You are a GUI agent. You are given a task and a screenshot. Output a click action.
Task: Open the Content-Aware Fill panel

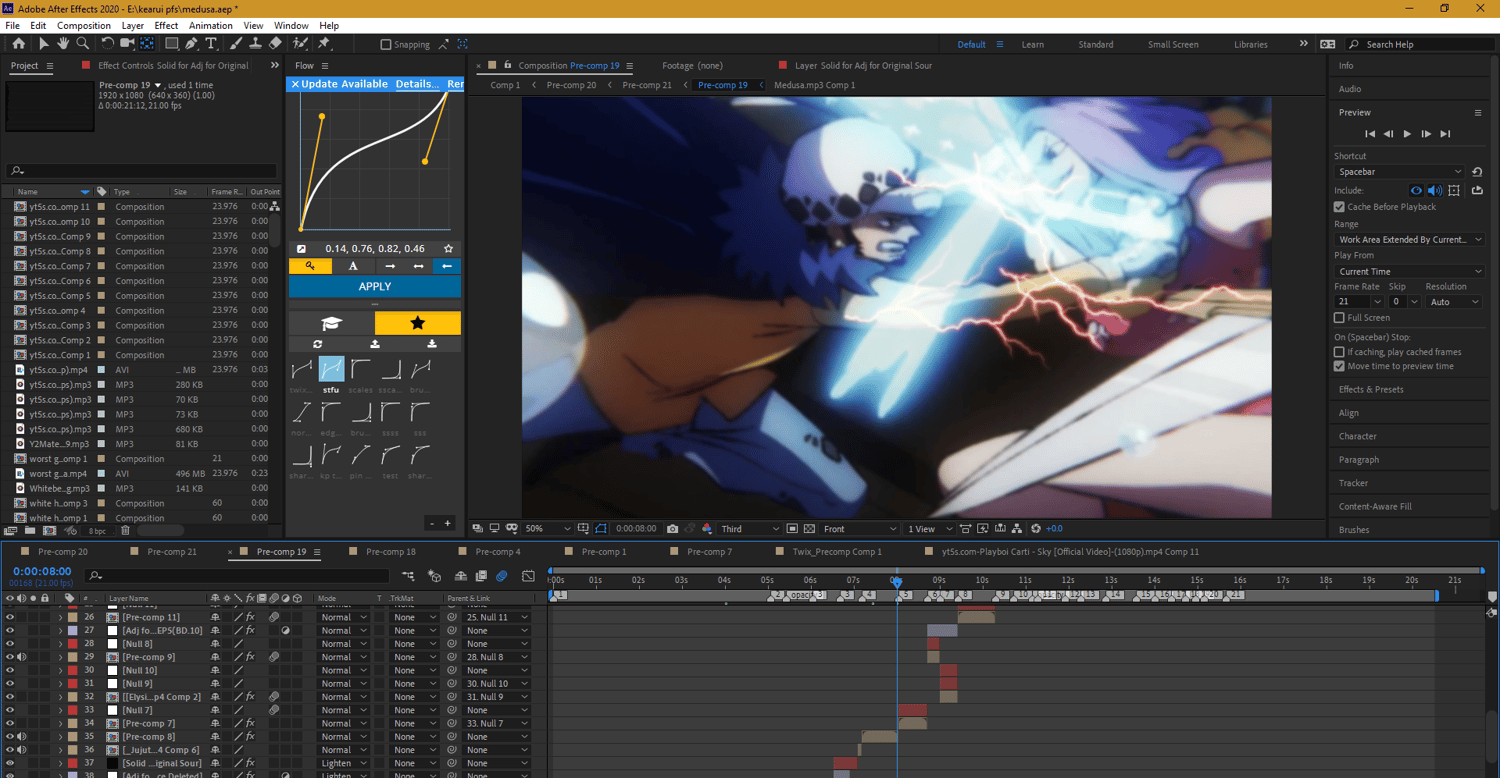pyautogui.click(x=1375, y=507)
